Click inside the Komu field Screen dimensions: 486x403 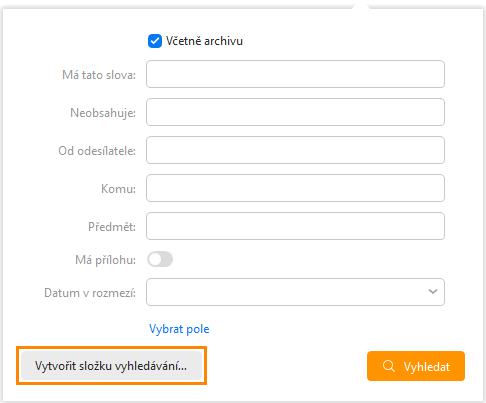pyautogui.click(x=295, y=188)
